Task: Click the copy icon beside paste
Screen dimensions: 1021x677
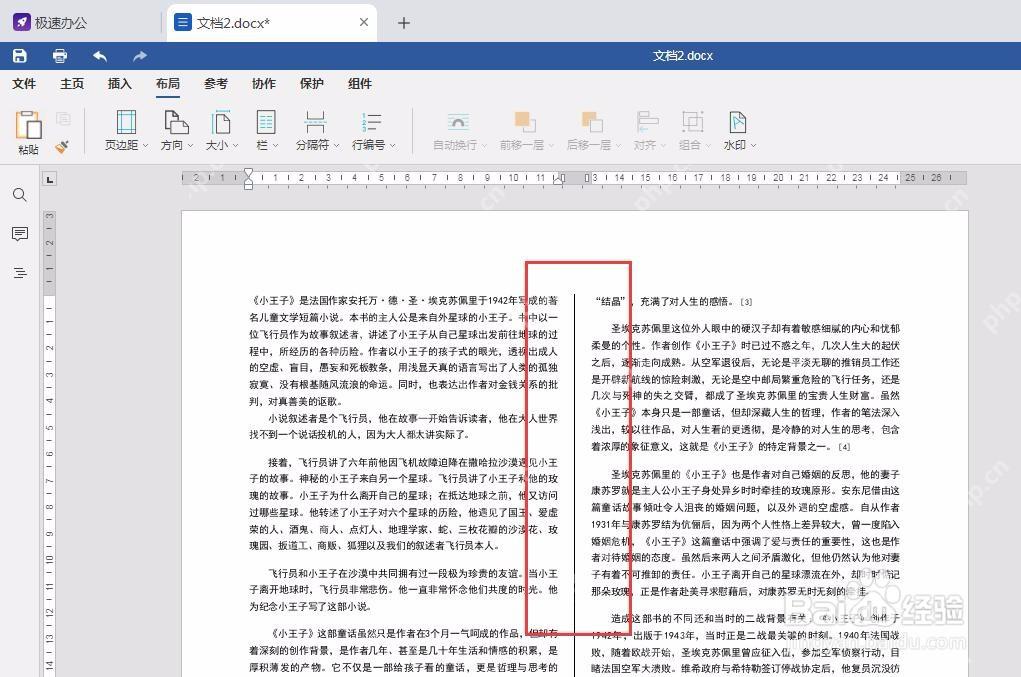Action: [x=63, y=118]
